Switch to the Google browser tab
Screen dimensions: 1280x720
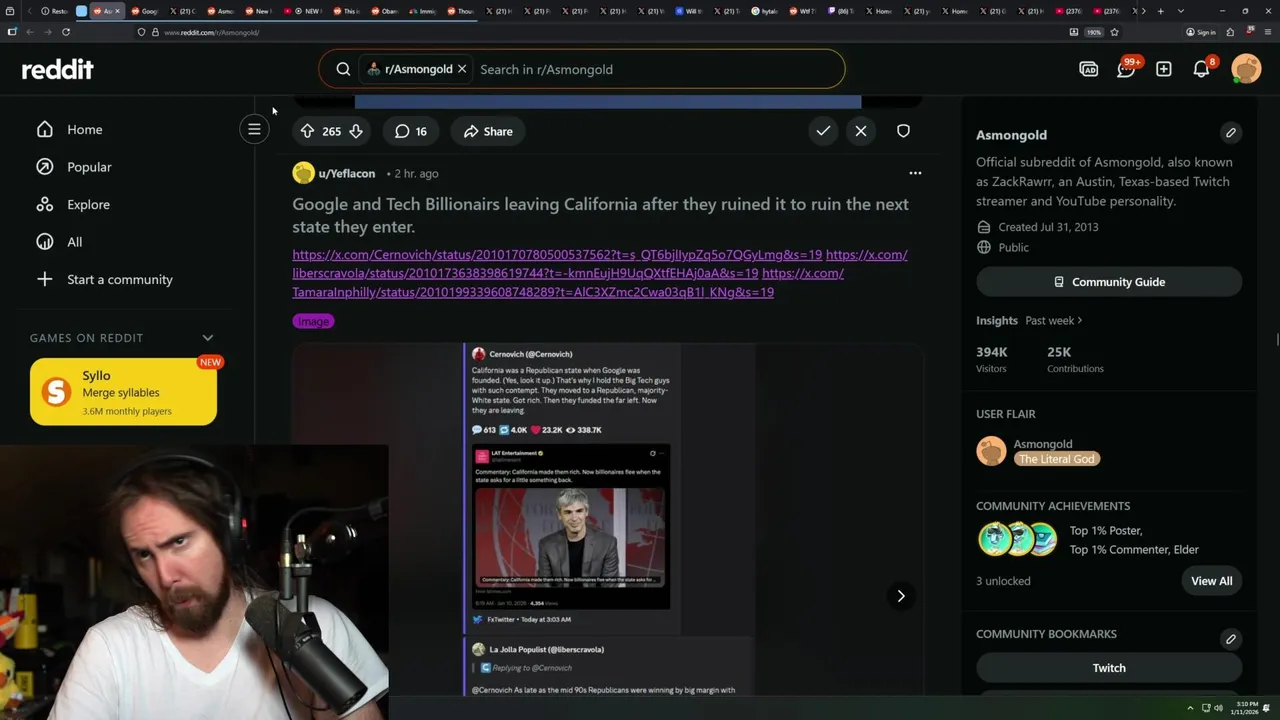(145, 11)
